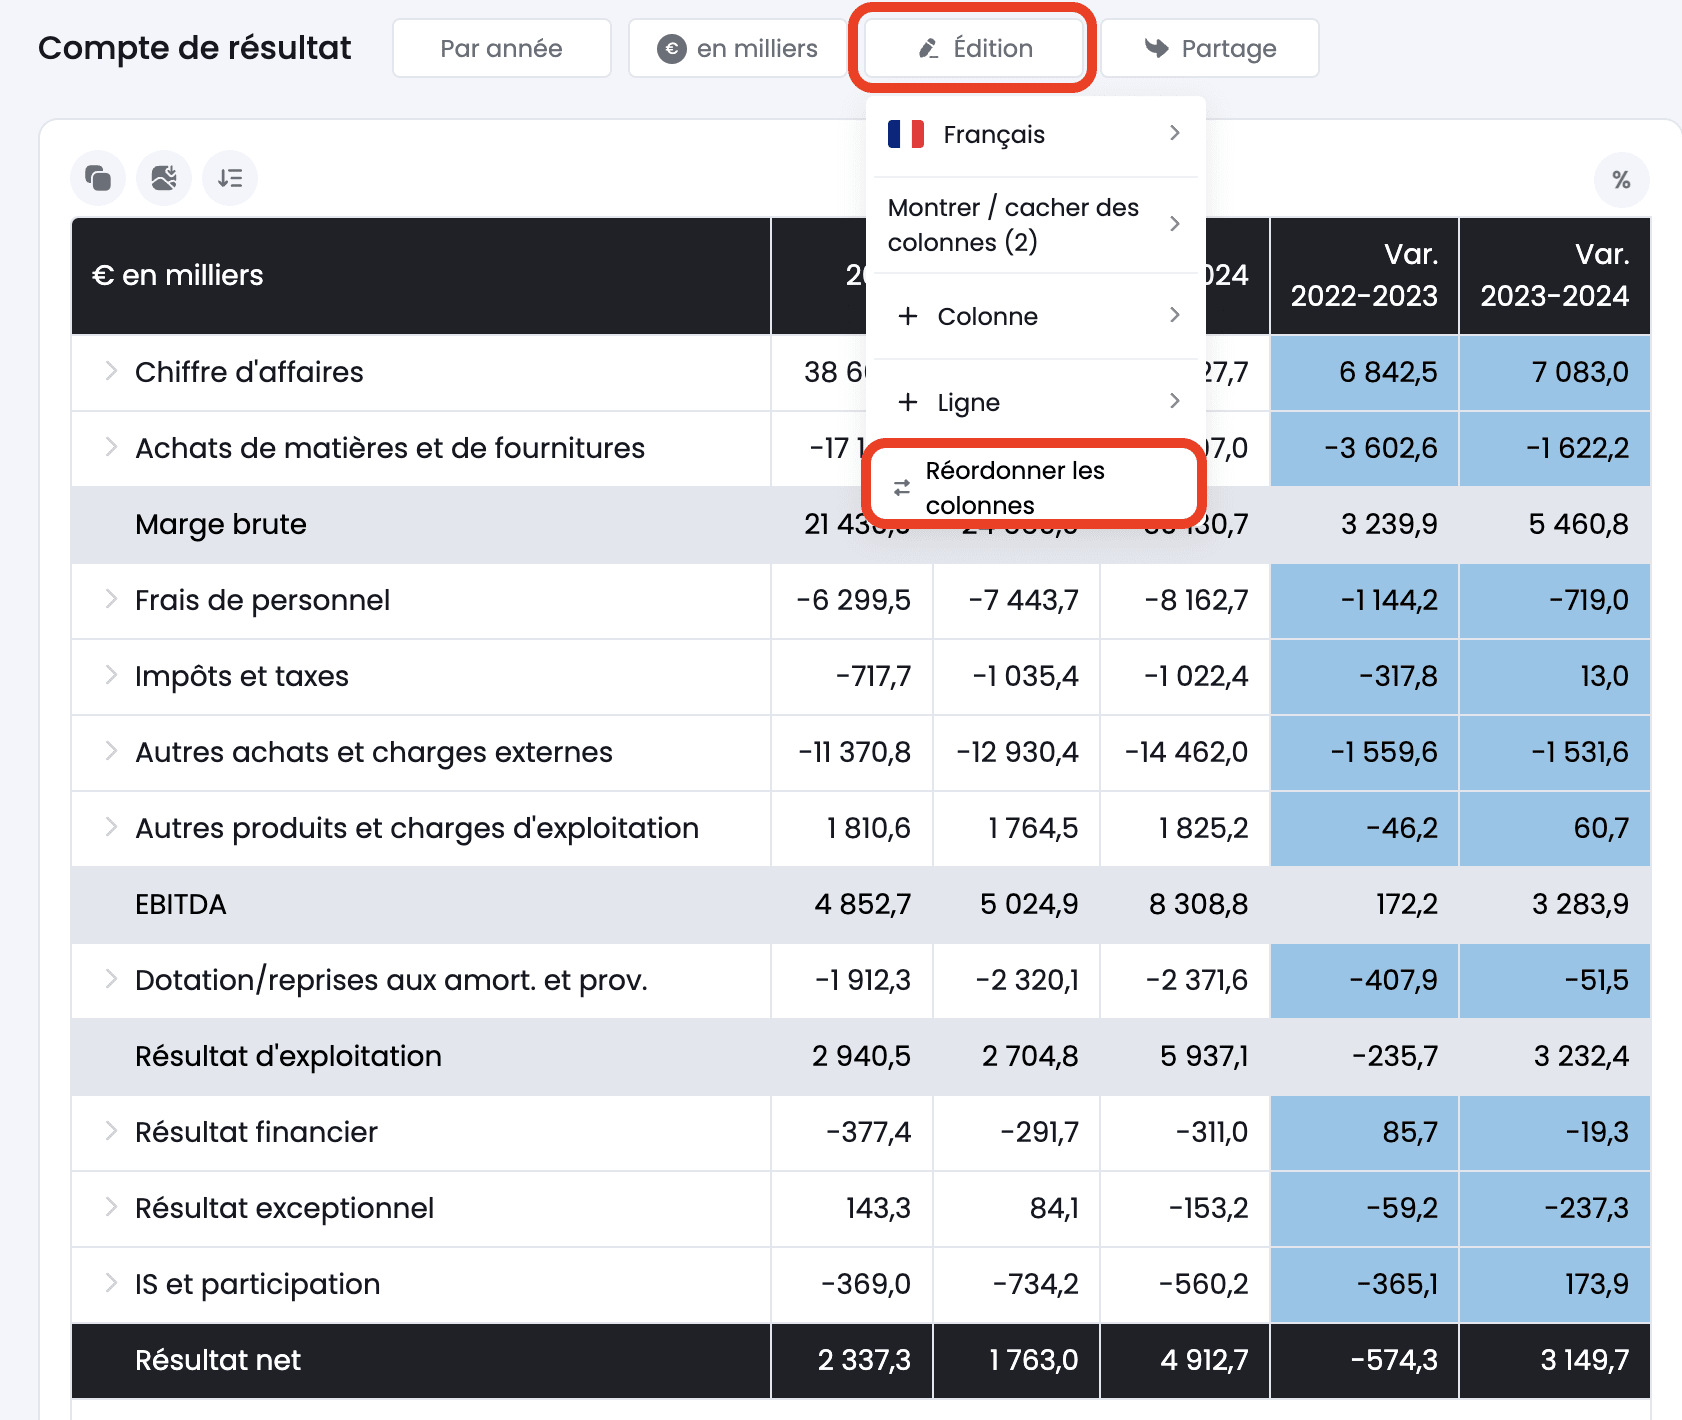Viewport: 1682px width, 1420px height.
Task: Click the French flag icon
Action: 906,134
